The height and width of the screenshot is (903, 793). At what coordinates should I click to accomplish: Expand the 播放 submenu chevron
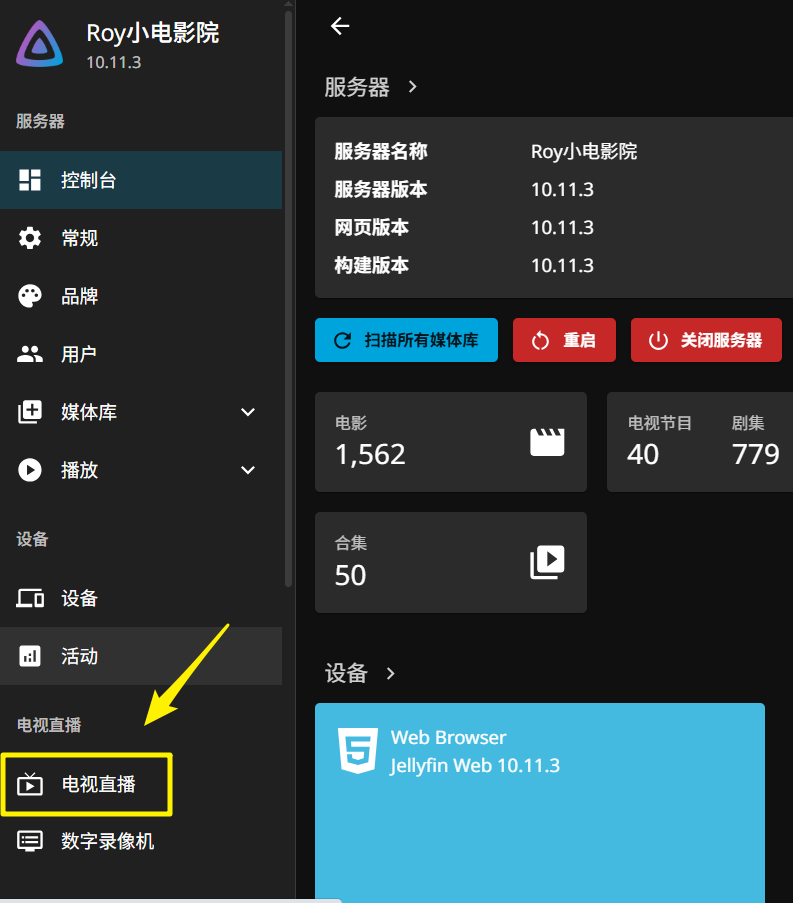pos(248,470)
